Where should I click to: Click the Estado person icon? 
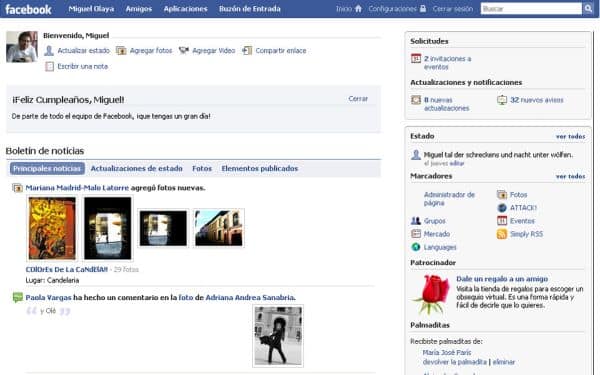pos(416,155)
